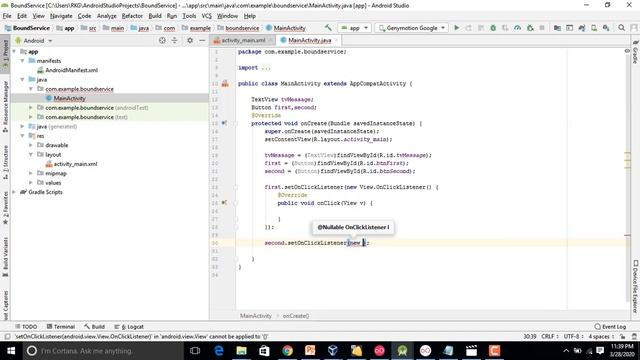This screenshot has height=360, width=640.
Task: Open the File menu
Action: pos(7,16)
